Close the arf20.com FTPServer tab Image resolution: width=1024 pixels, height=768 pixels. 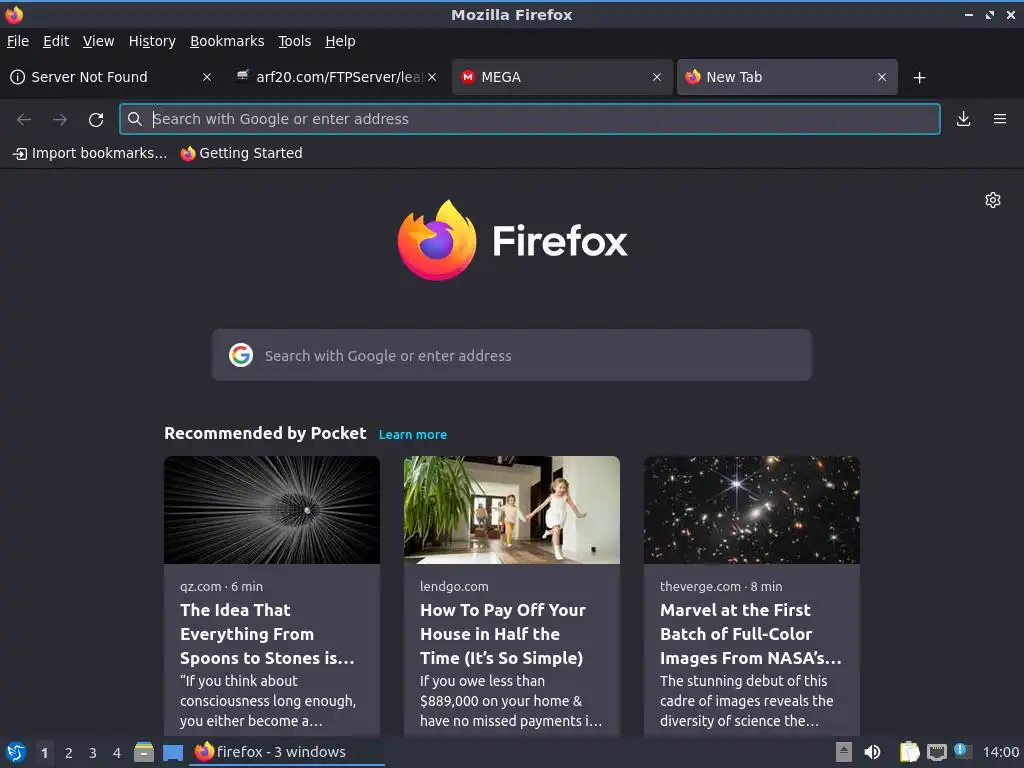432,77
